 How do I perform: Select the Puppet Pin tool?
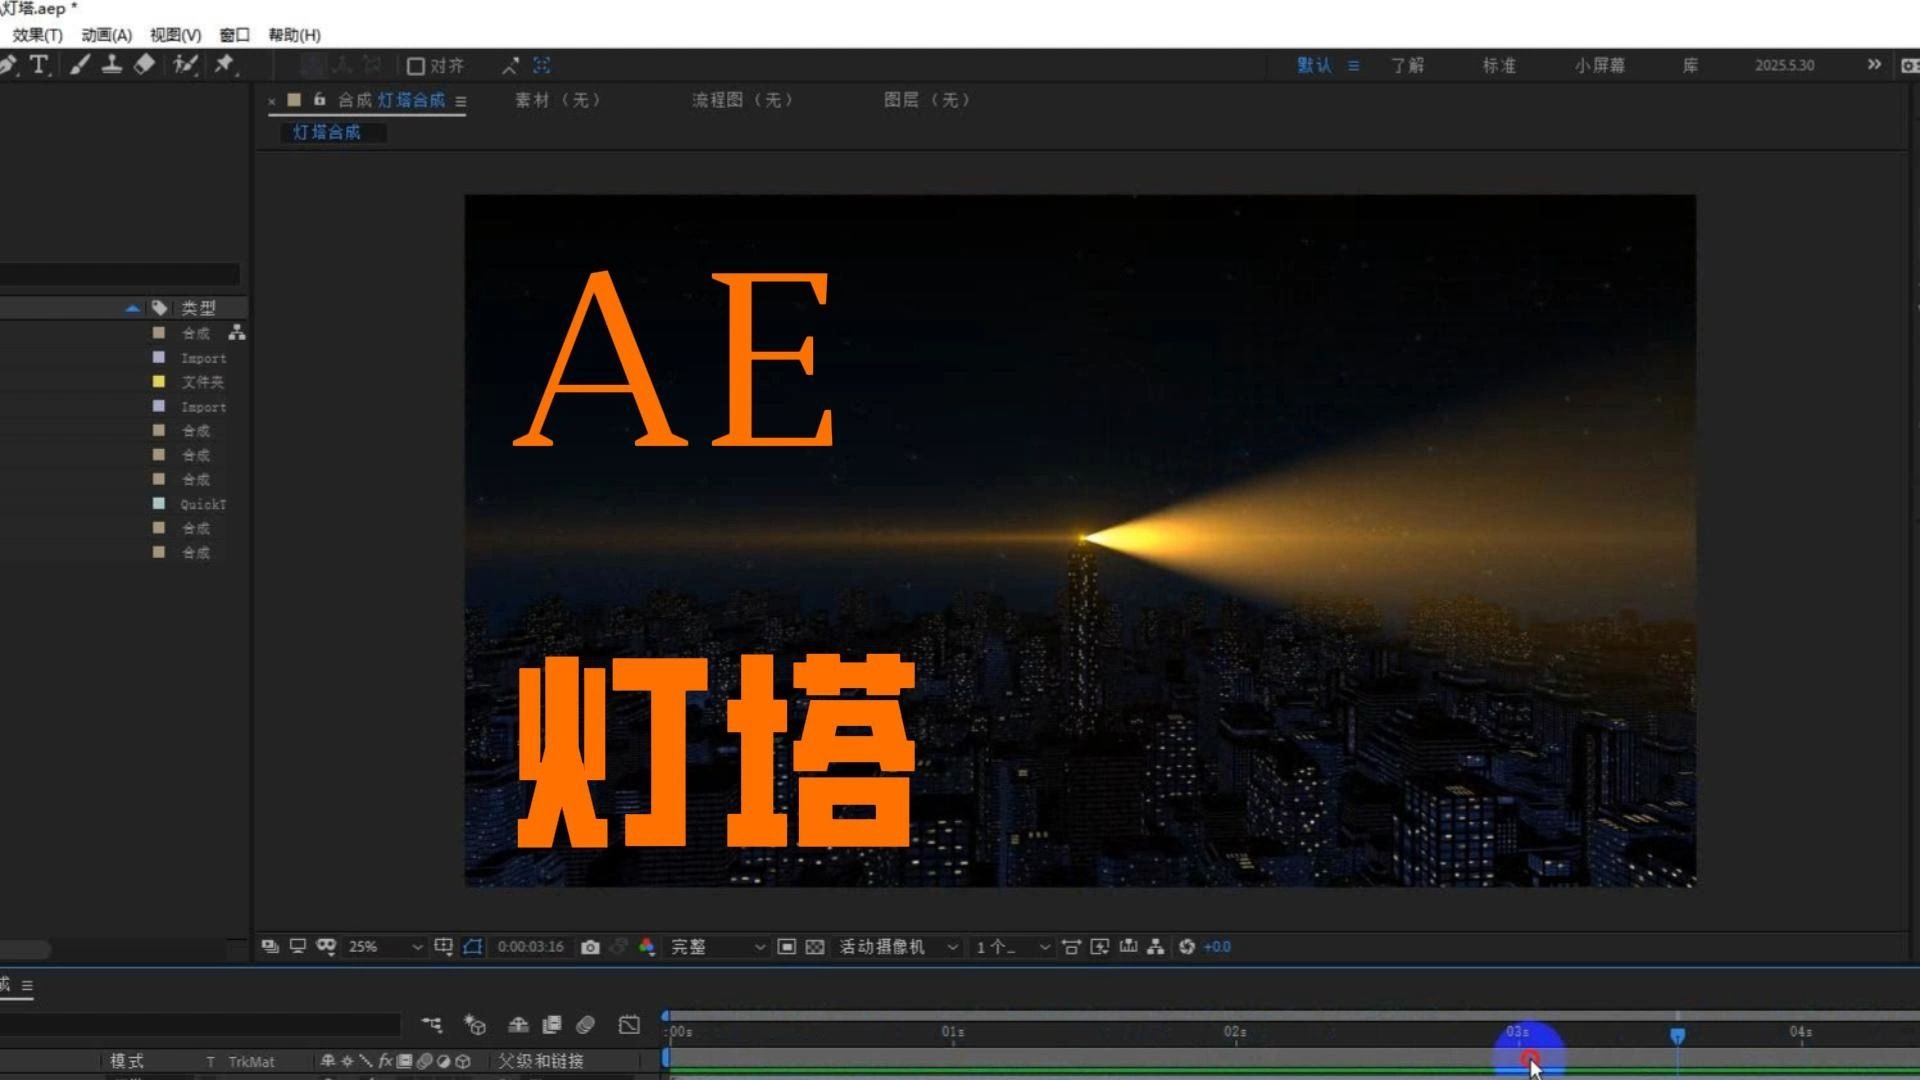(x=224, y=65)
